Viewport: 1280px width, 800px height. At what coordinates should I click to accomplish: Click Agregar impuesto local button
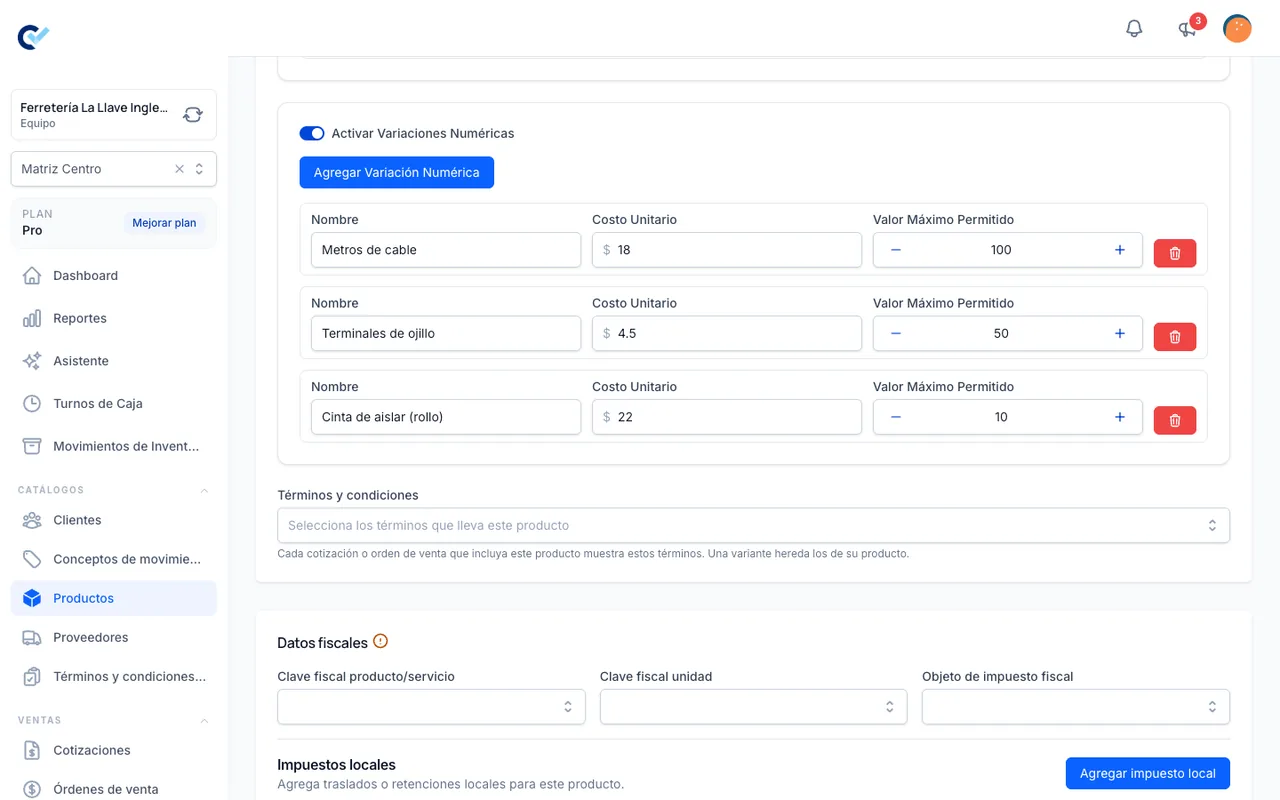click(x=1148, y=773)
